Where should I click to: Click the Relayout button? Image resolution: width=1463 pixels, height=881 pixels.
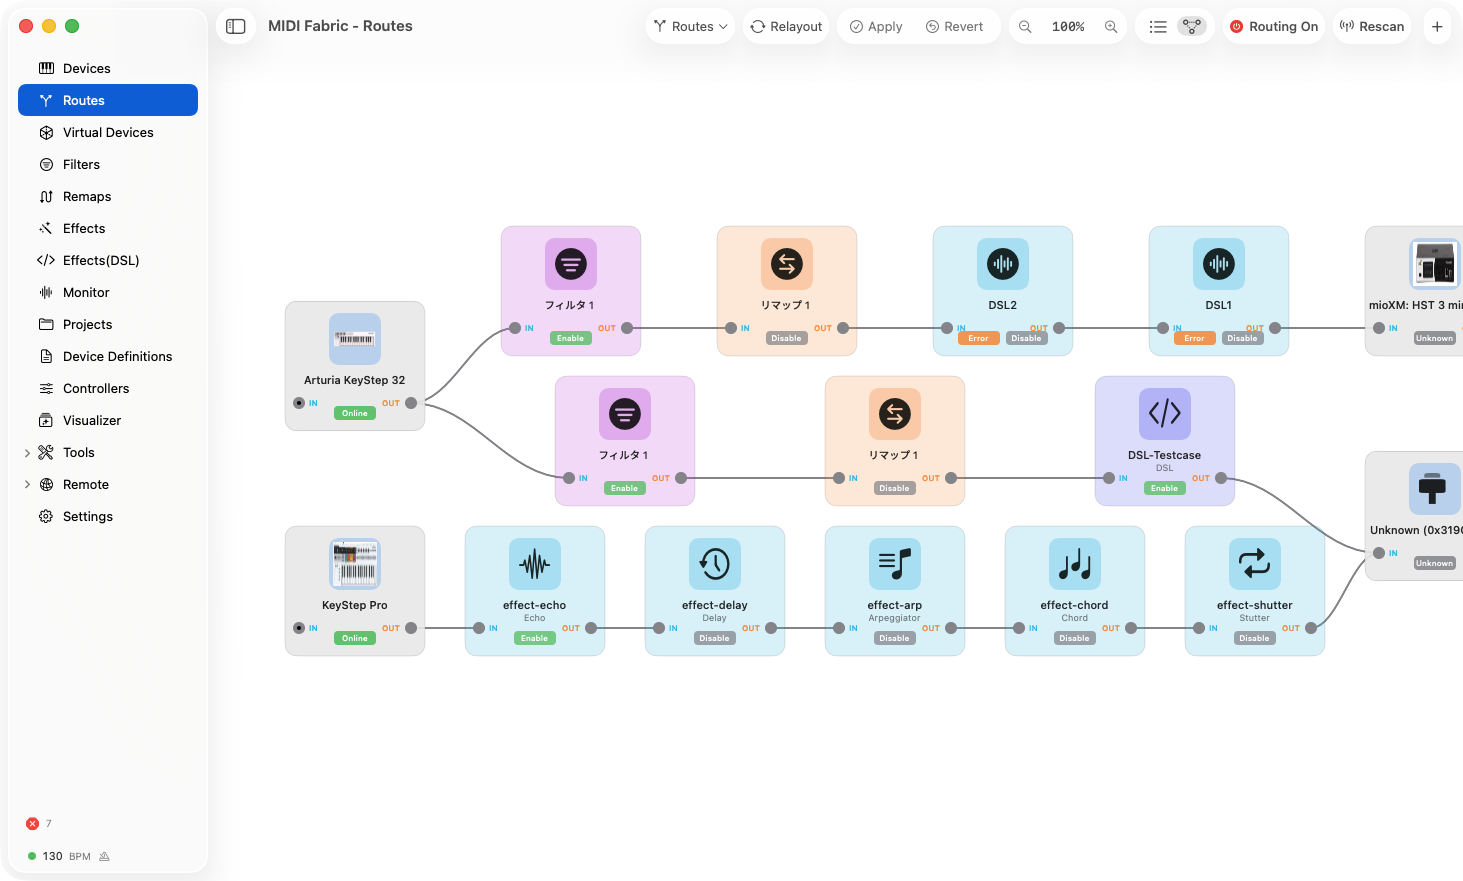tap(787, 27)
